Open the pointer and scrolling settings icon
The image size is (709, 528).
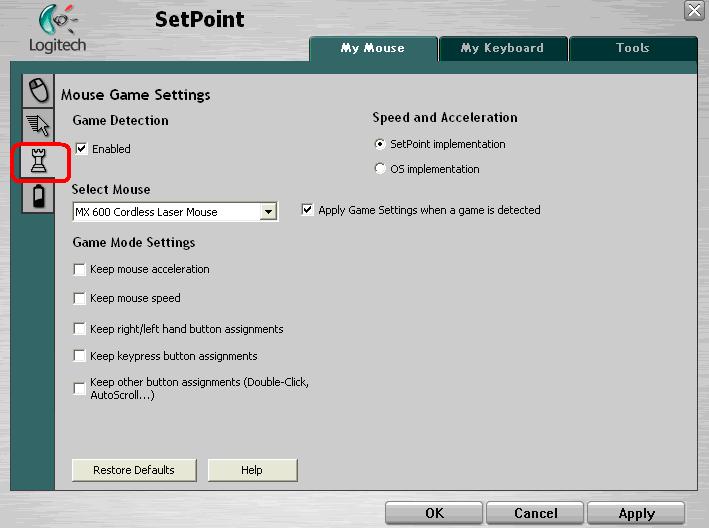pos(38,125)
